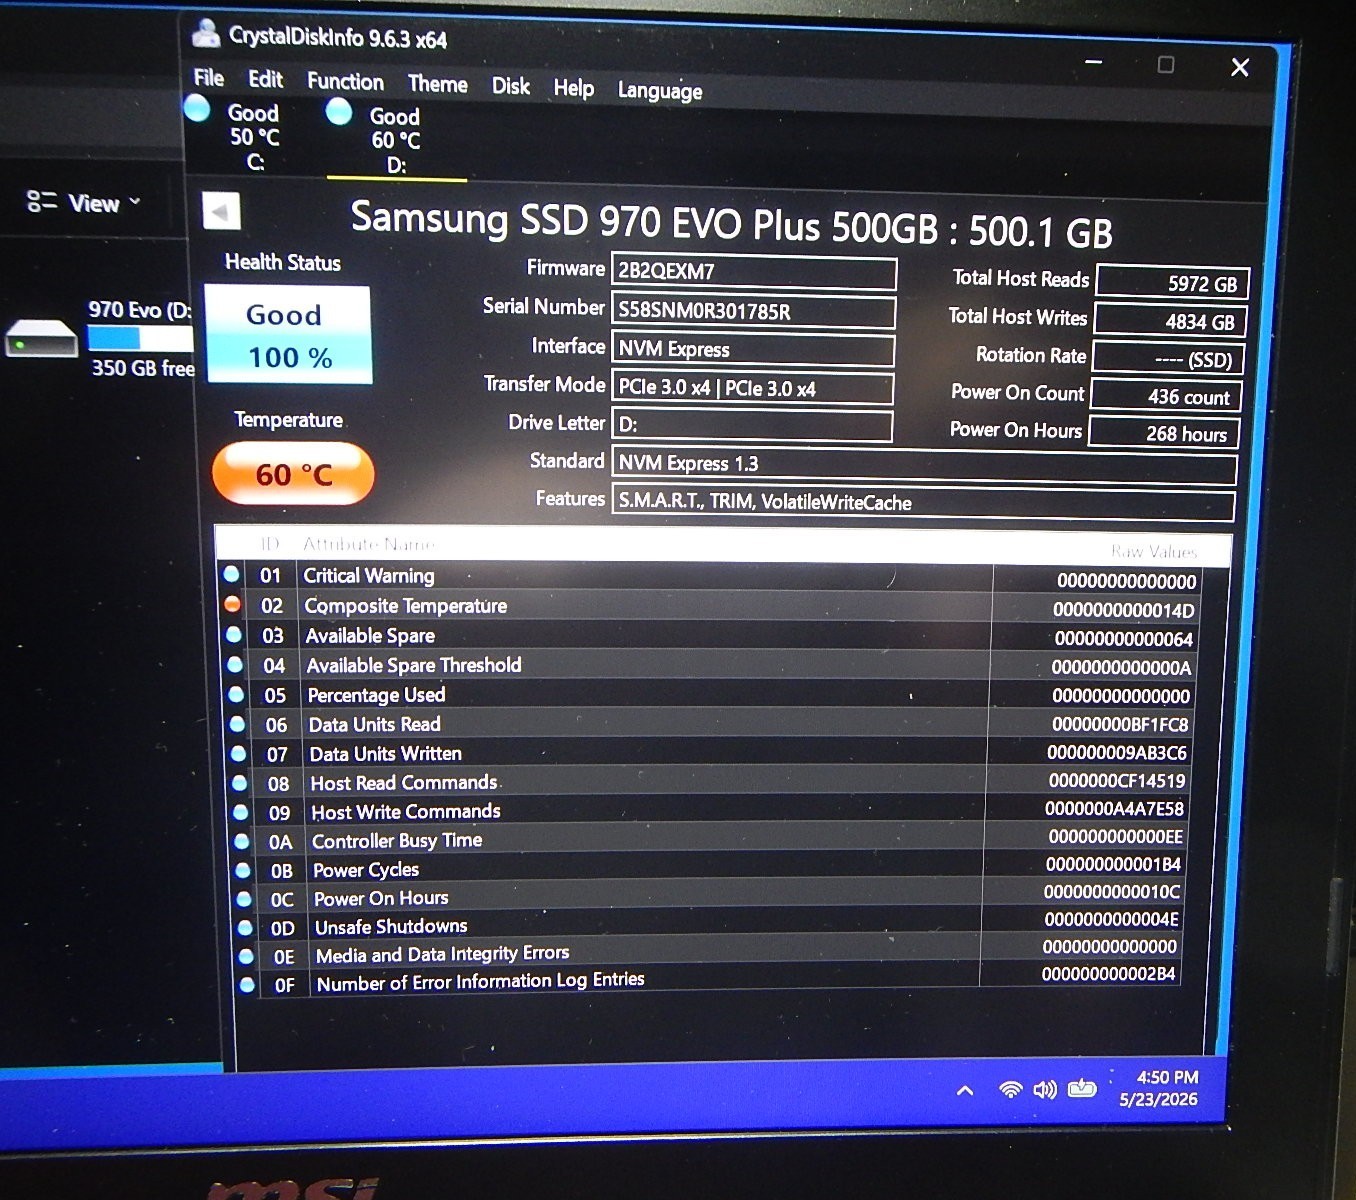Click the status dot for Available Spare
Screen dimensions: 1356x1200
tap(233, 634)
